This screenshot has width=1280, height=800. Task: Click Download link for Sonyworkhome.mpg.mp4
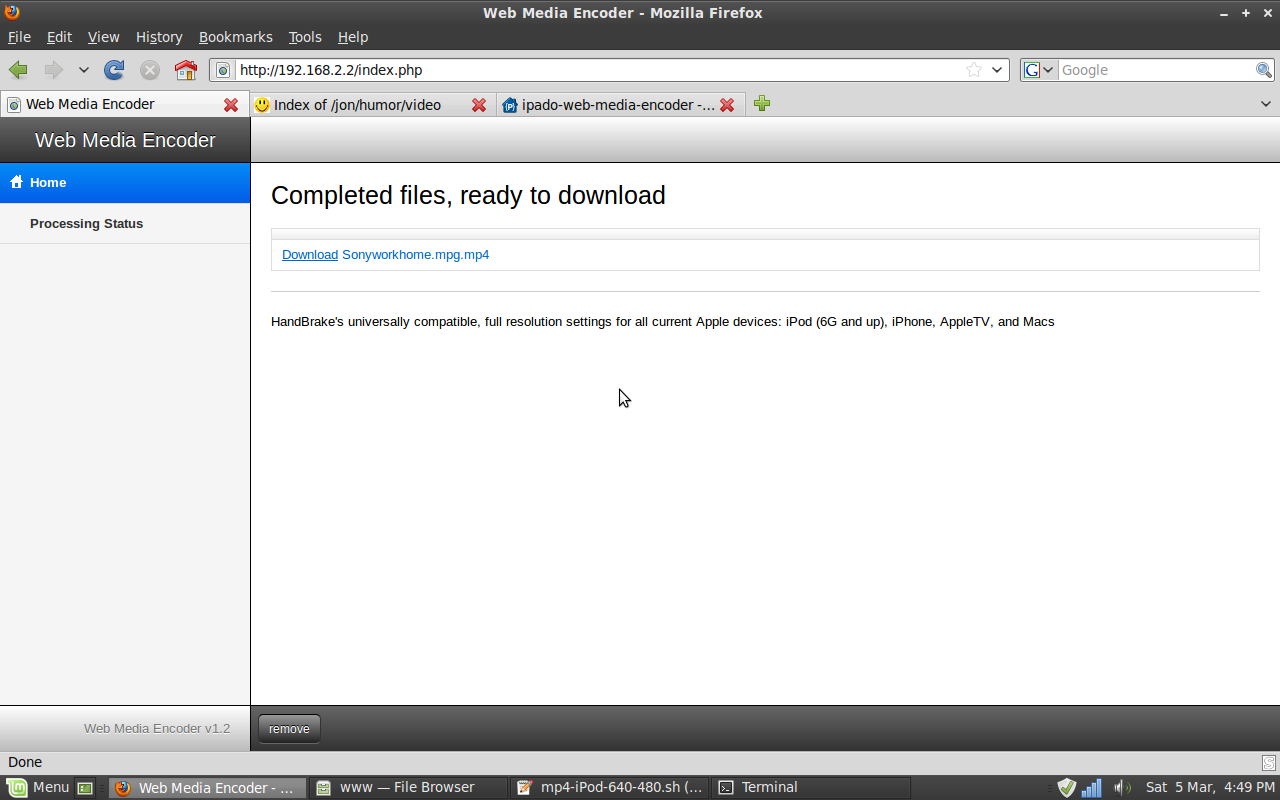[x=310, y=255]
